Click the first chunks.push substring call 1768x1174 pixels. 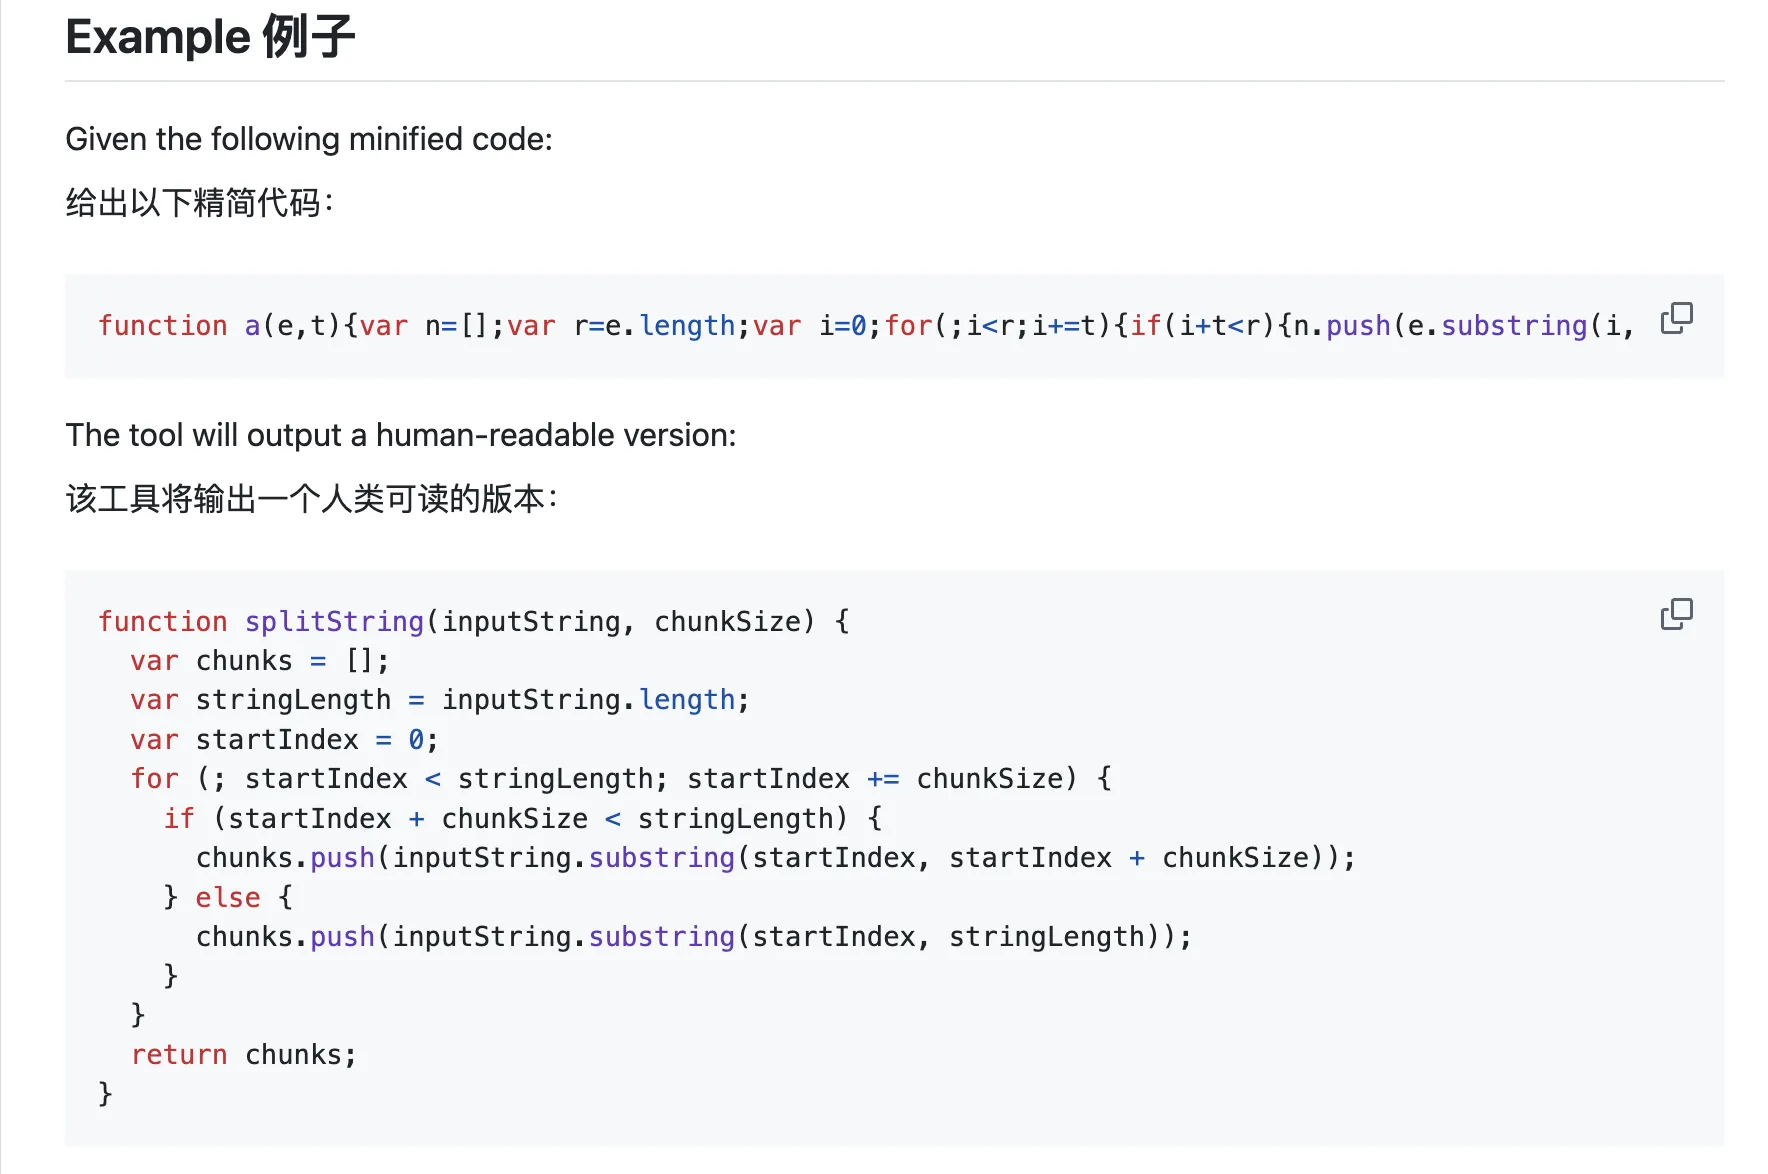[x=775, y=858]
